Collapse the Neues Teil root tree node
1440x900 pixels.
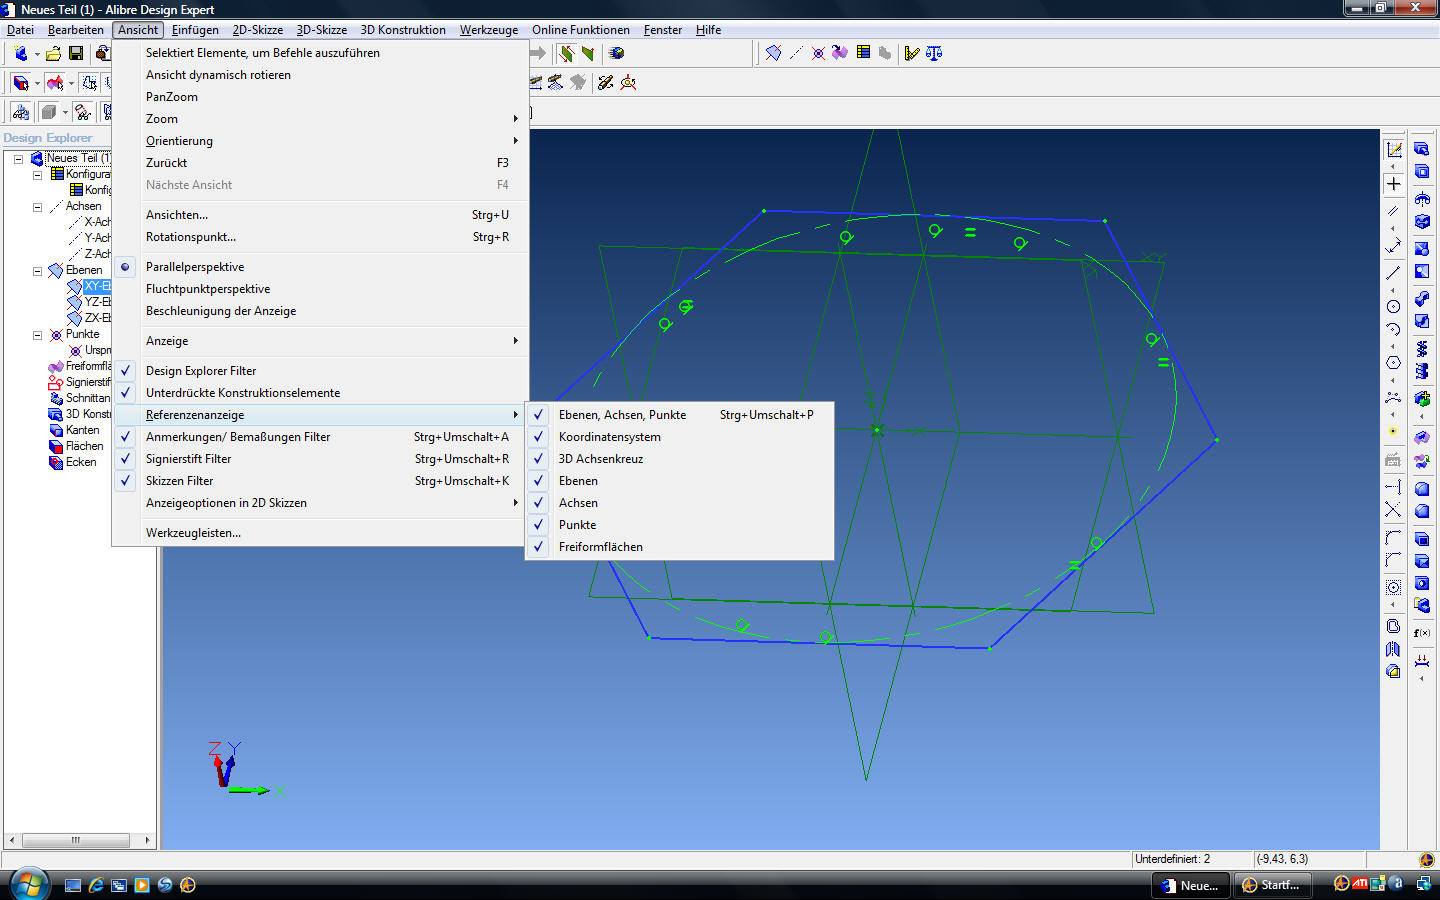pos(18,159)
